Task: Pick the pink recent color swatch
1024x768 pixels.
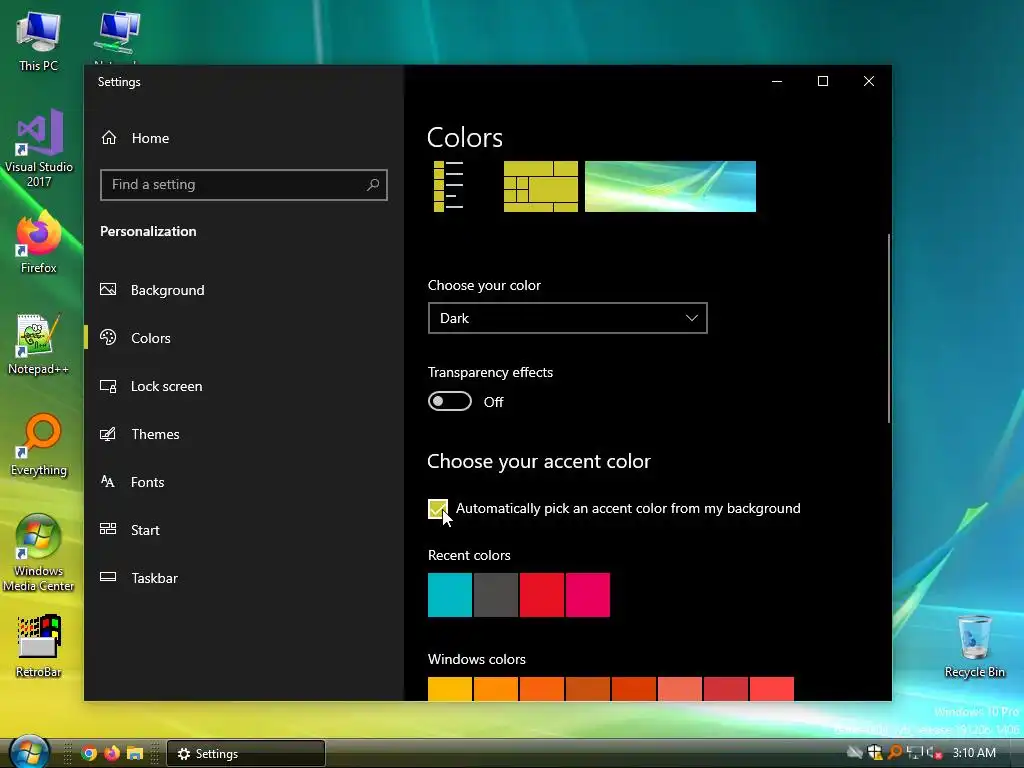Action: click(588, 595)
